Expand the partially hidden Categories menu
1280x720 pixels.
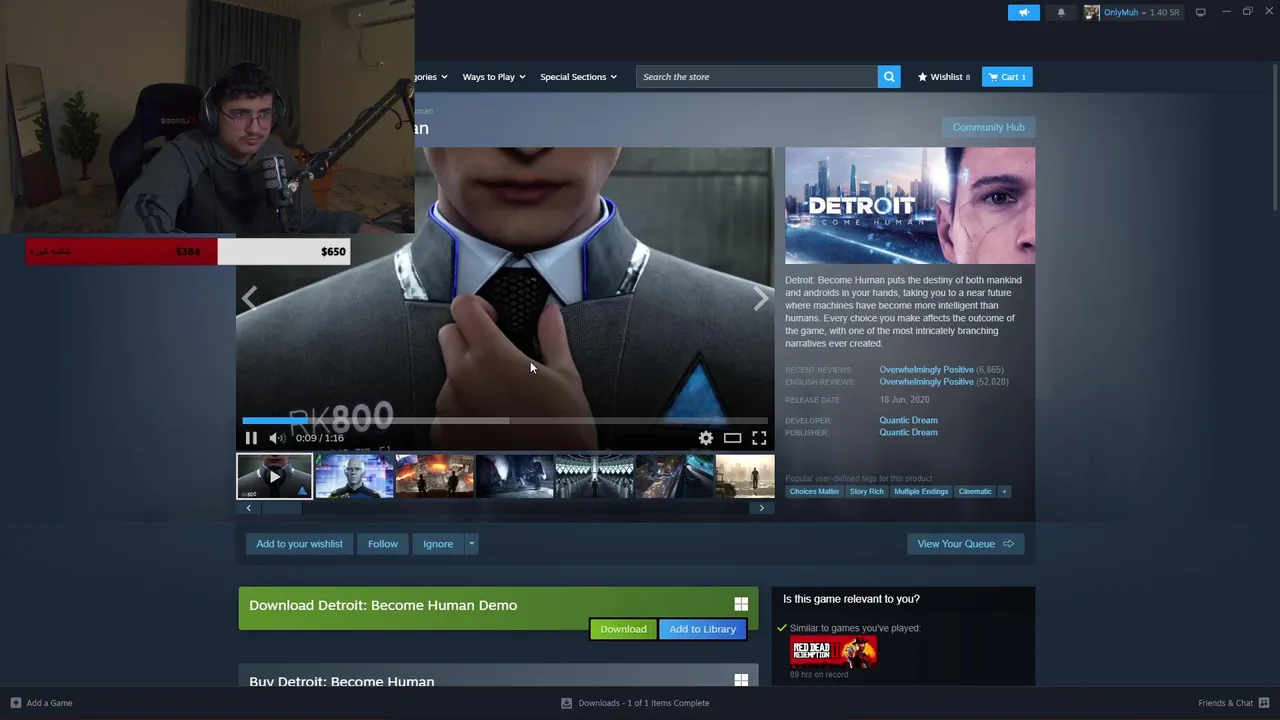431,77
